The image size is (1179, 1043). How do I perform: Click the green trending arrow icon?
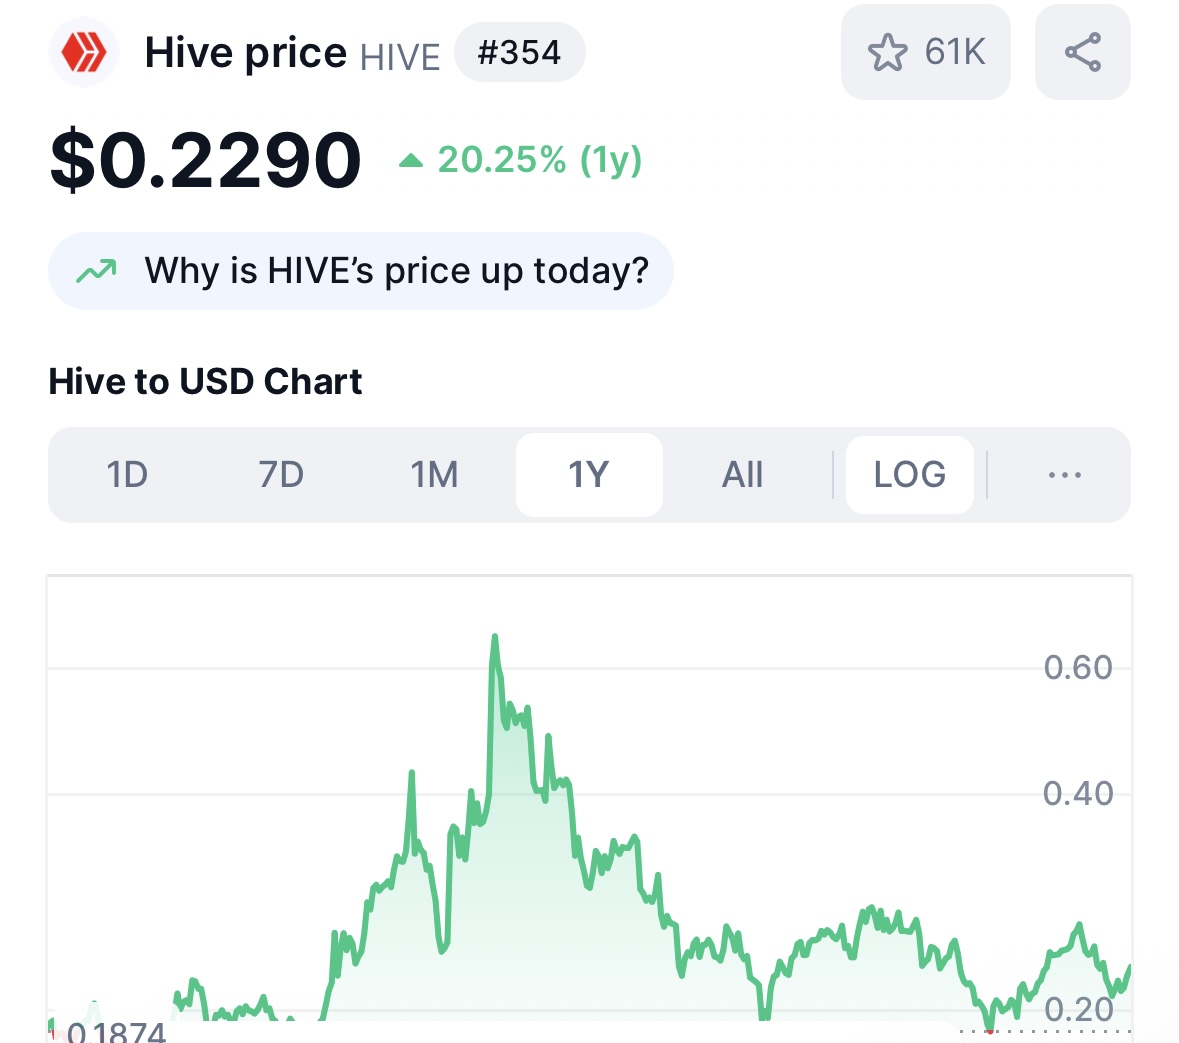click(97, 271)
